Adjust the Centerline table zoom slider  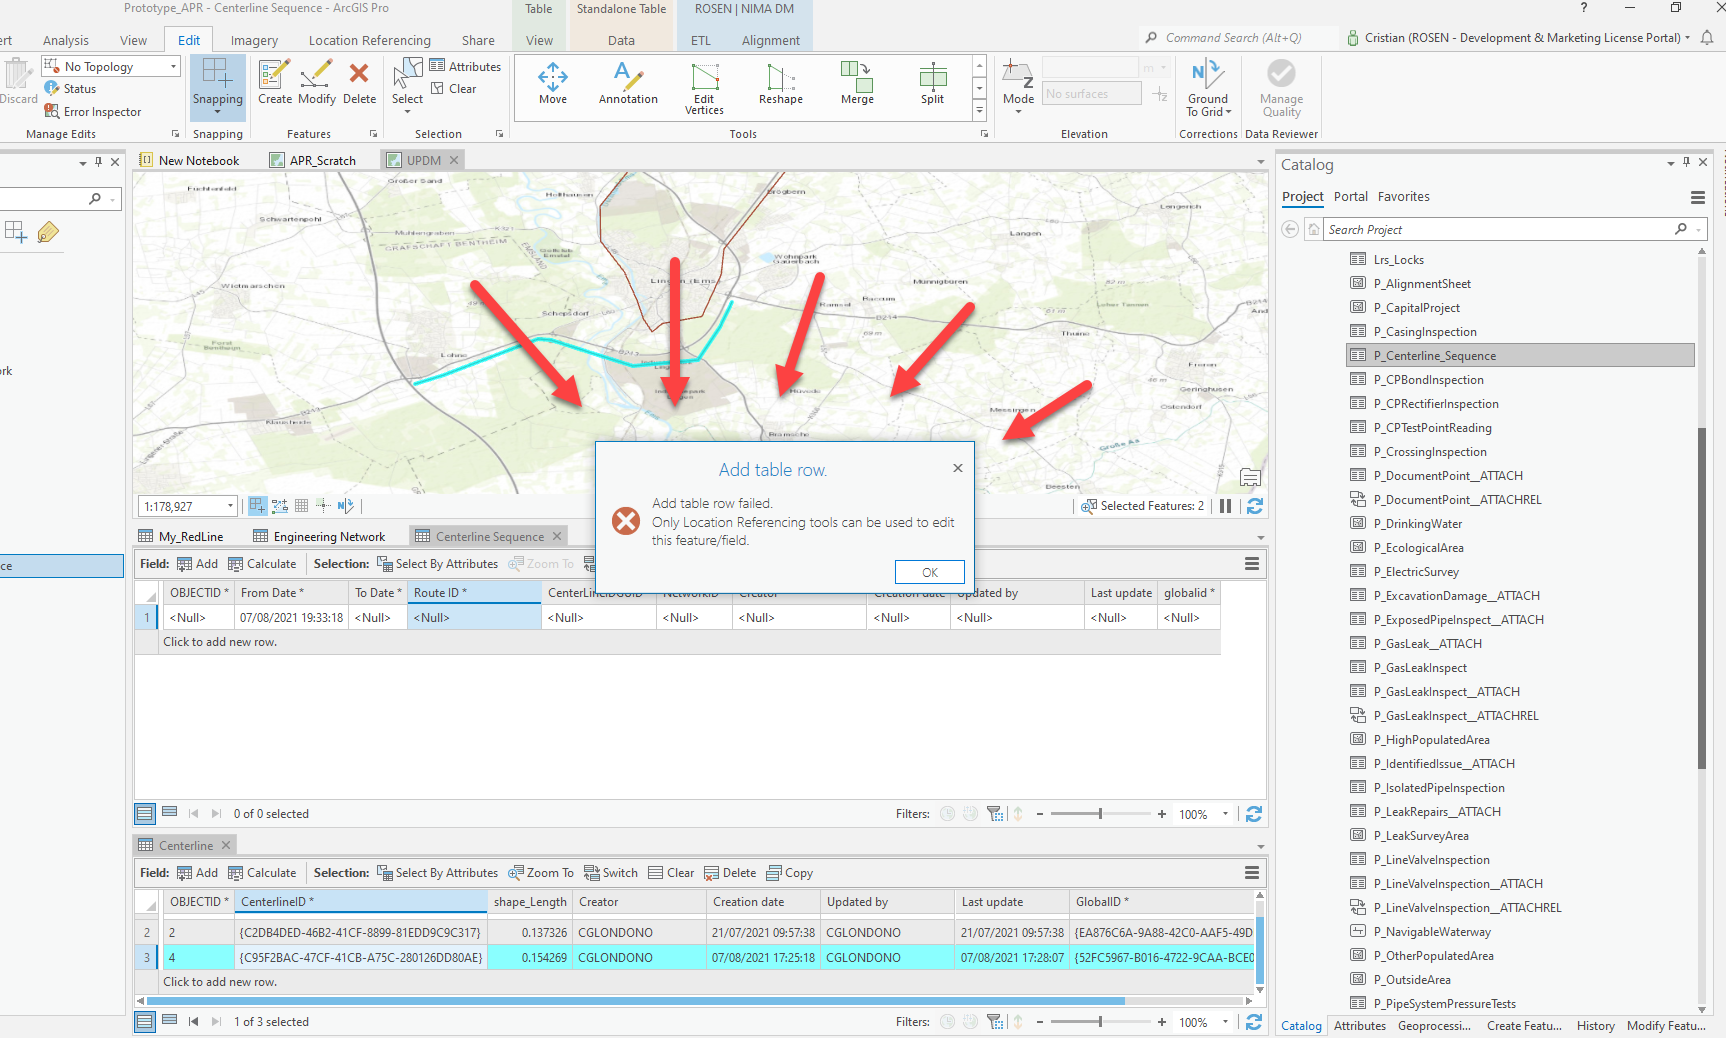[1100, 1022]
